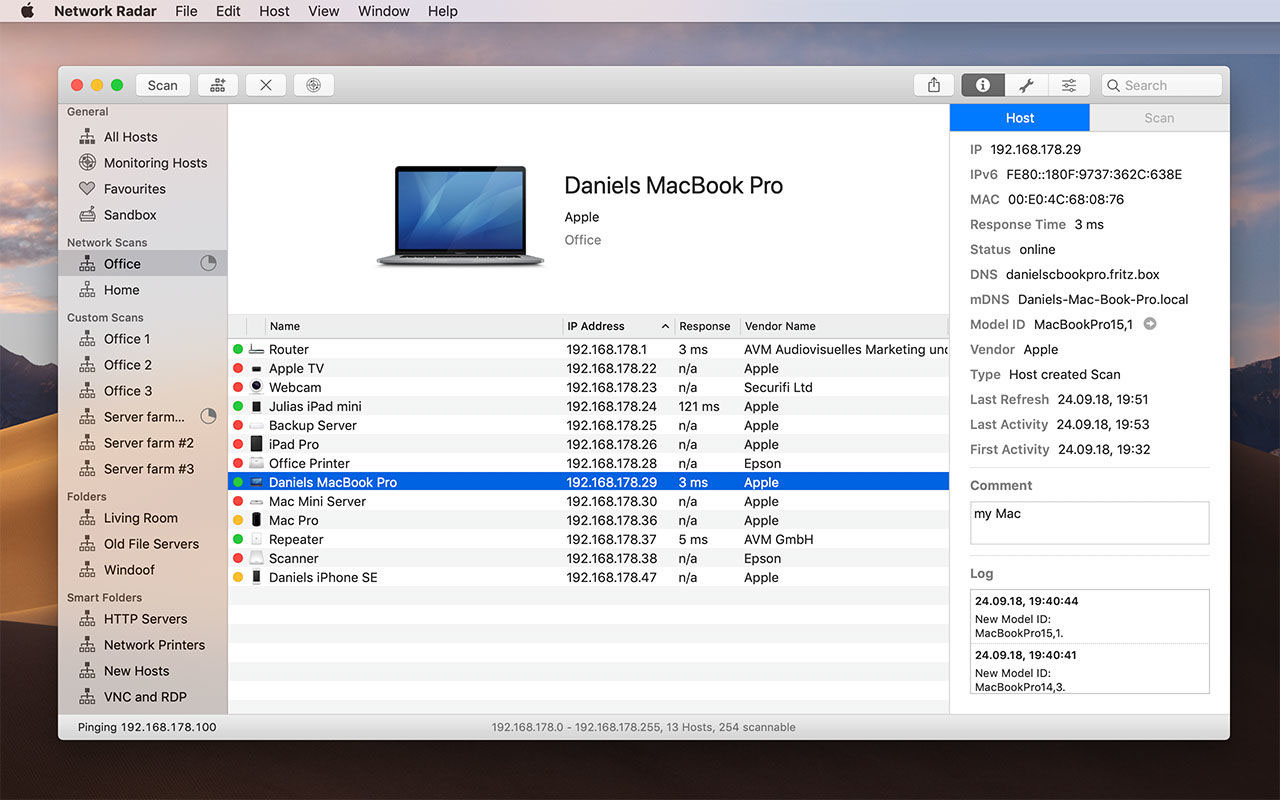Click the Network Radar app menu
The height and width of the screenshot is (800, 1280).
[106, 11]
